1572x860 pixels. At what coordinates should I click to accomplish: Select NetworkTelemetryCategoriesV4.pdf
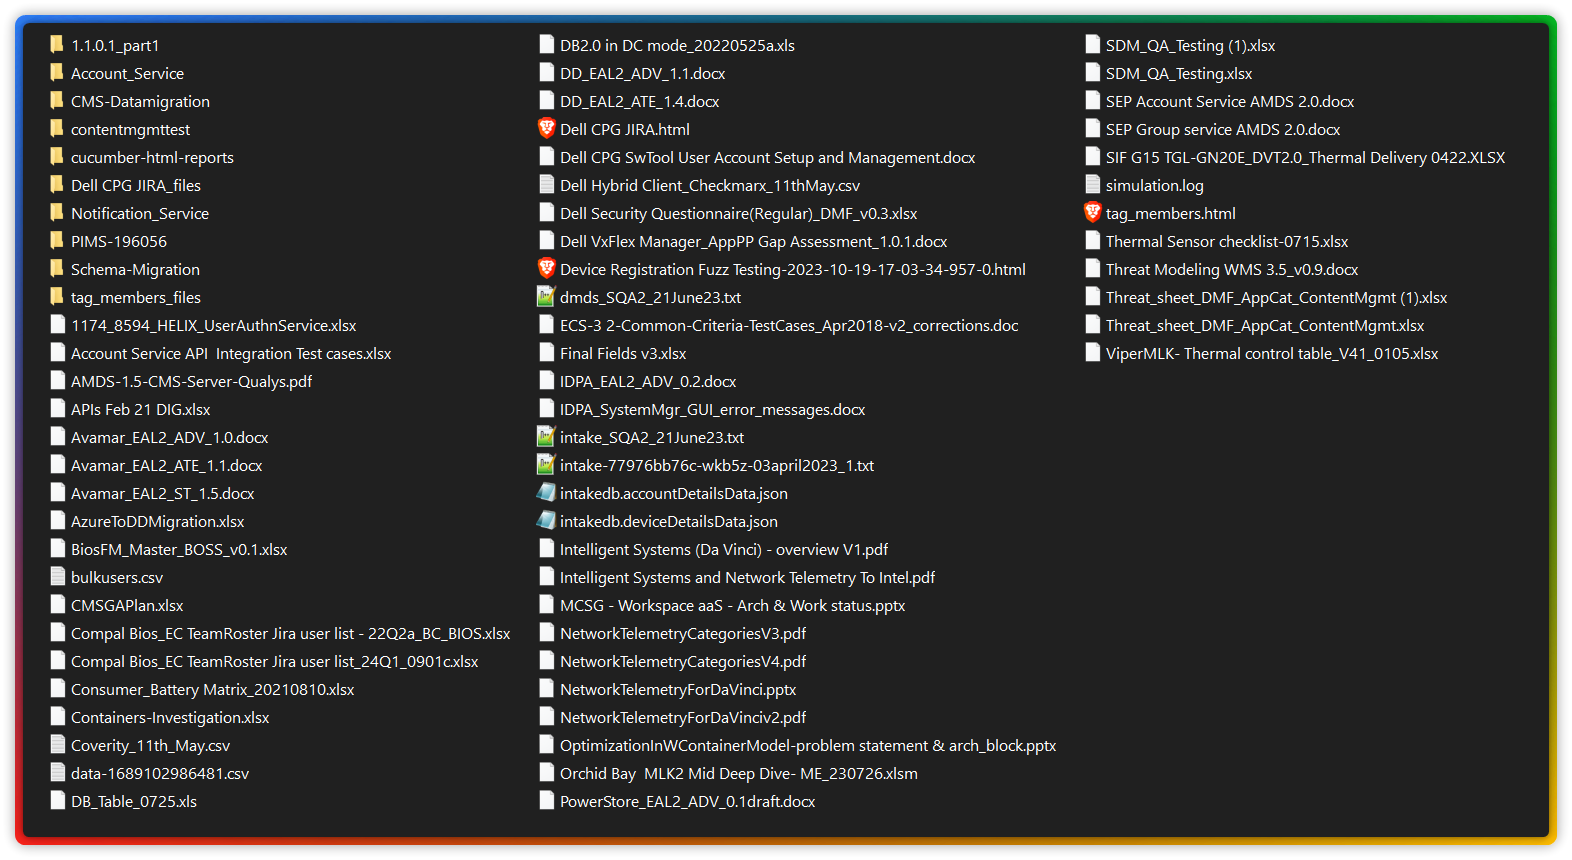coord(683,661)
